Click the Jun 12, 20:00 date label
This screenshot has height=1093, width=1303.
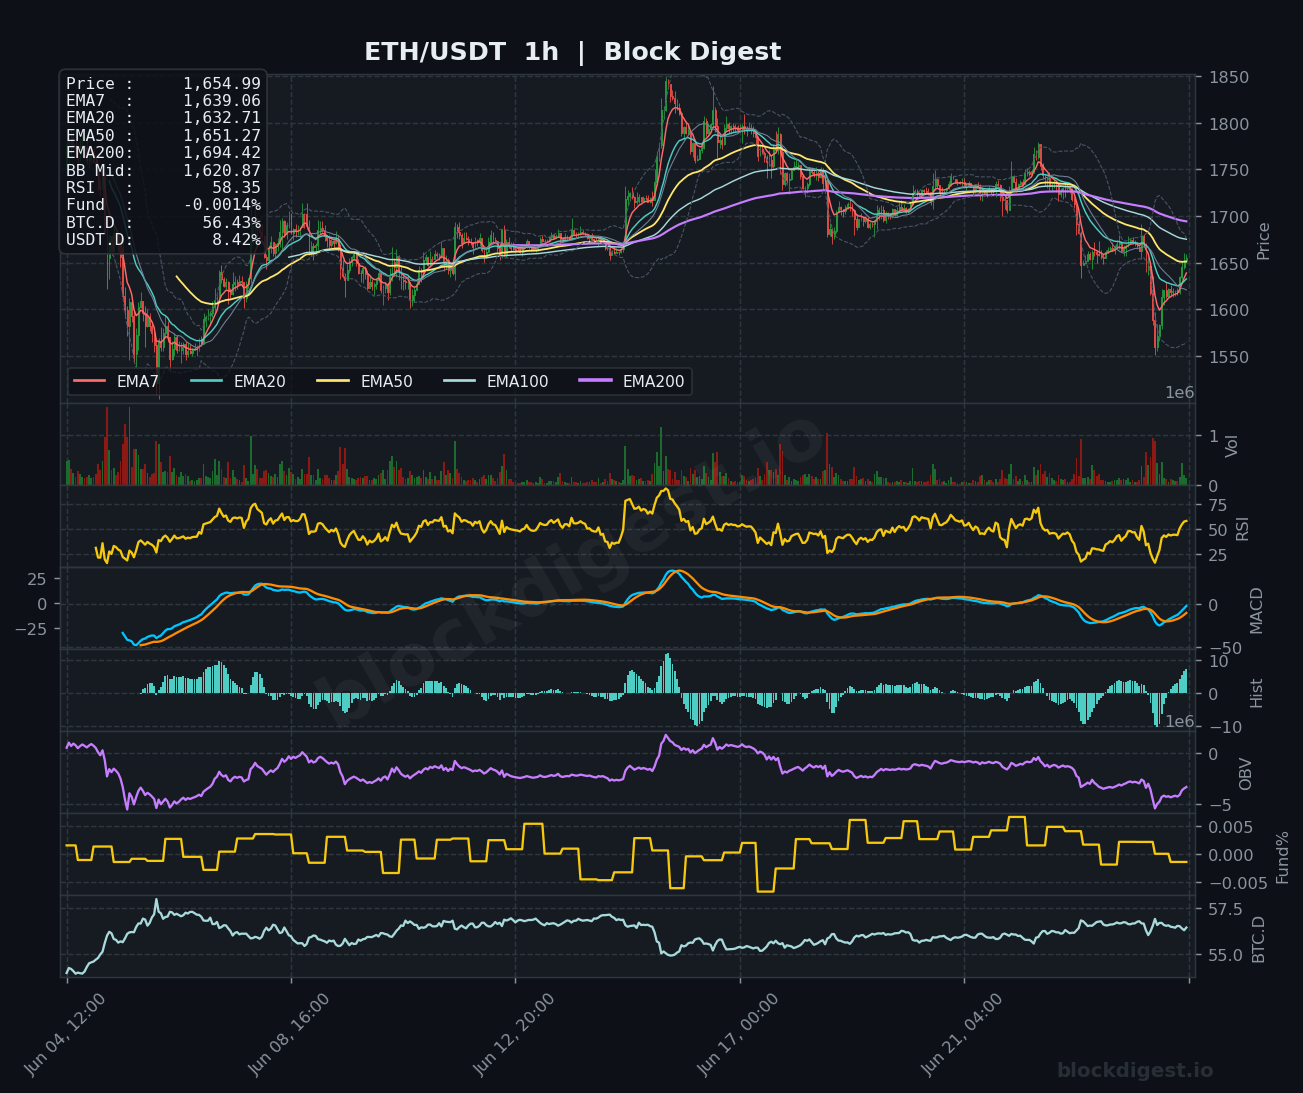[x=513, y=1035]
